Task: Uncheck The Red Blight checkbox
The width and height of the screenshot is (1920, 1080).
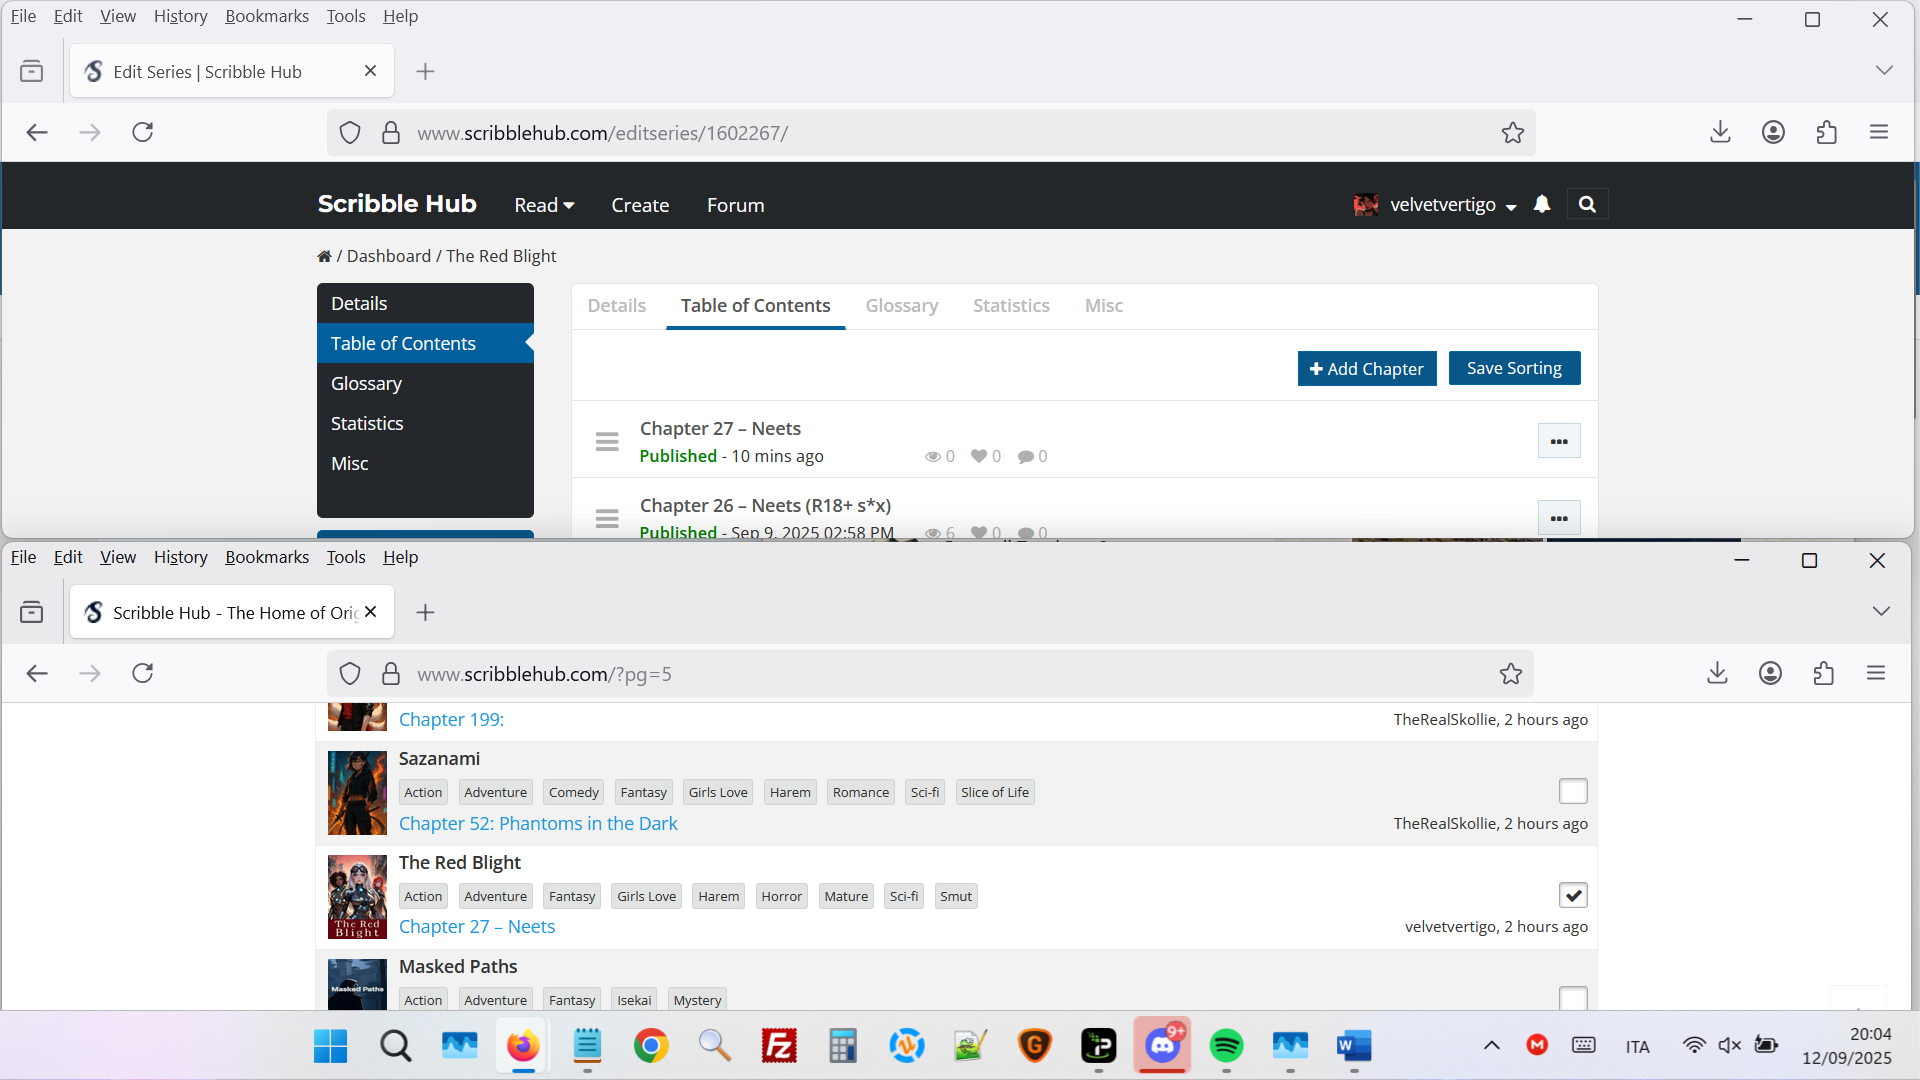Action: pyautogui.click(x=1572, y=895)
